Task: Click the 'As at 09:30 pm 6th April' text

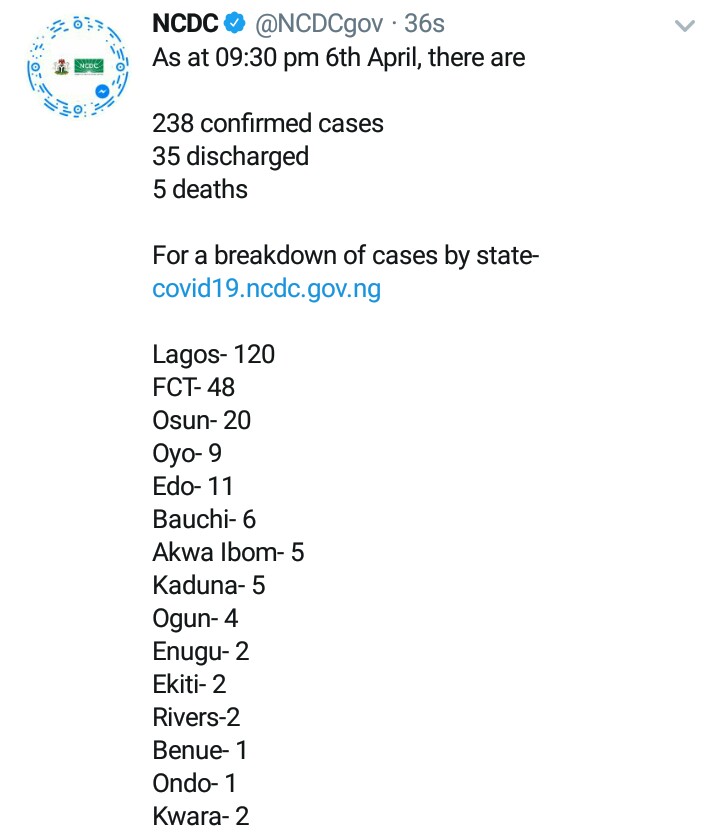Action: point(338,58)
